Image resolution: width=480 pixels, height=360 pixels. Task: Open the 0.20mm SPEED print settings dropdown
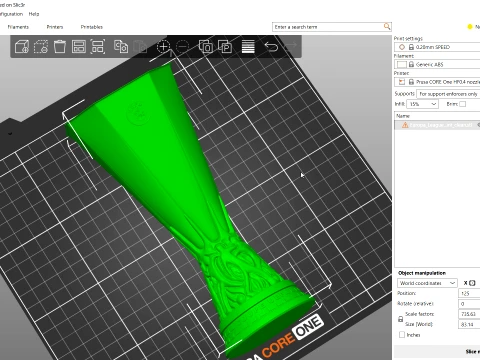point(437,47)
